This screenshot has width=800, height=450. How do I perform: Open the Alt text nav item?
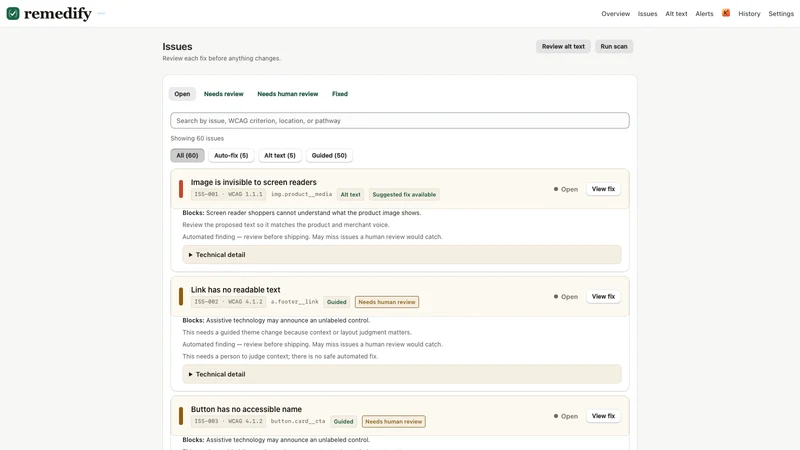pos(676,14)
